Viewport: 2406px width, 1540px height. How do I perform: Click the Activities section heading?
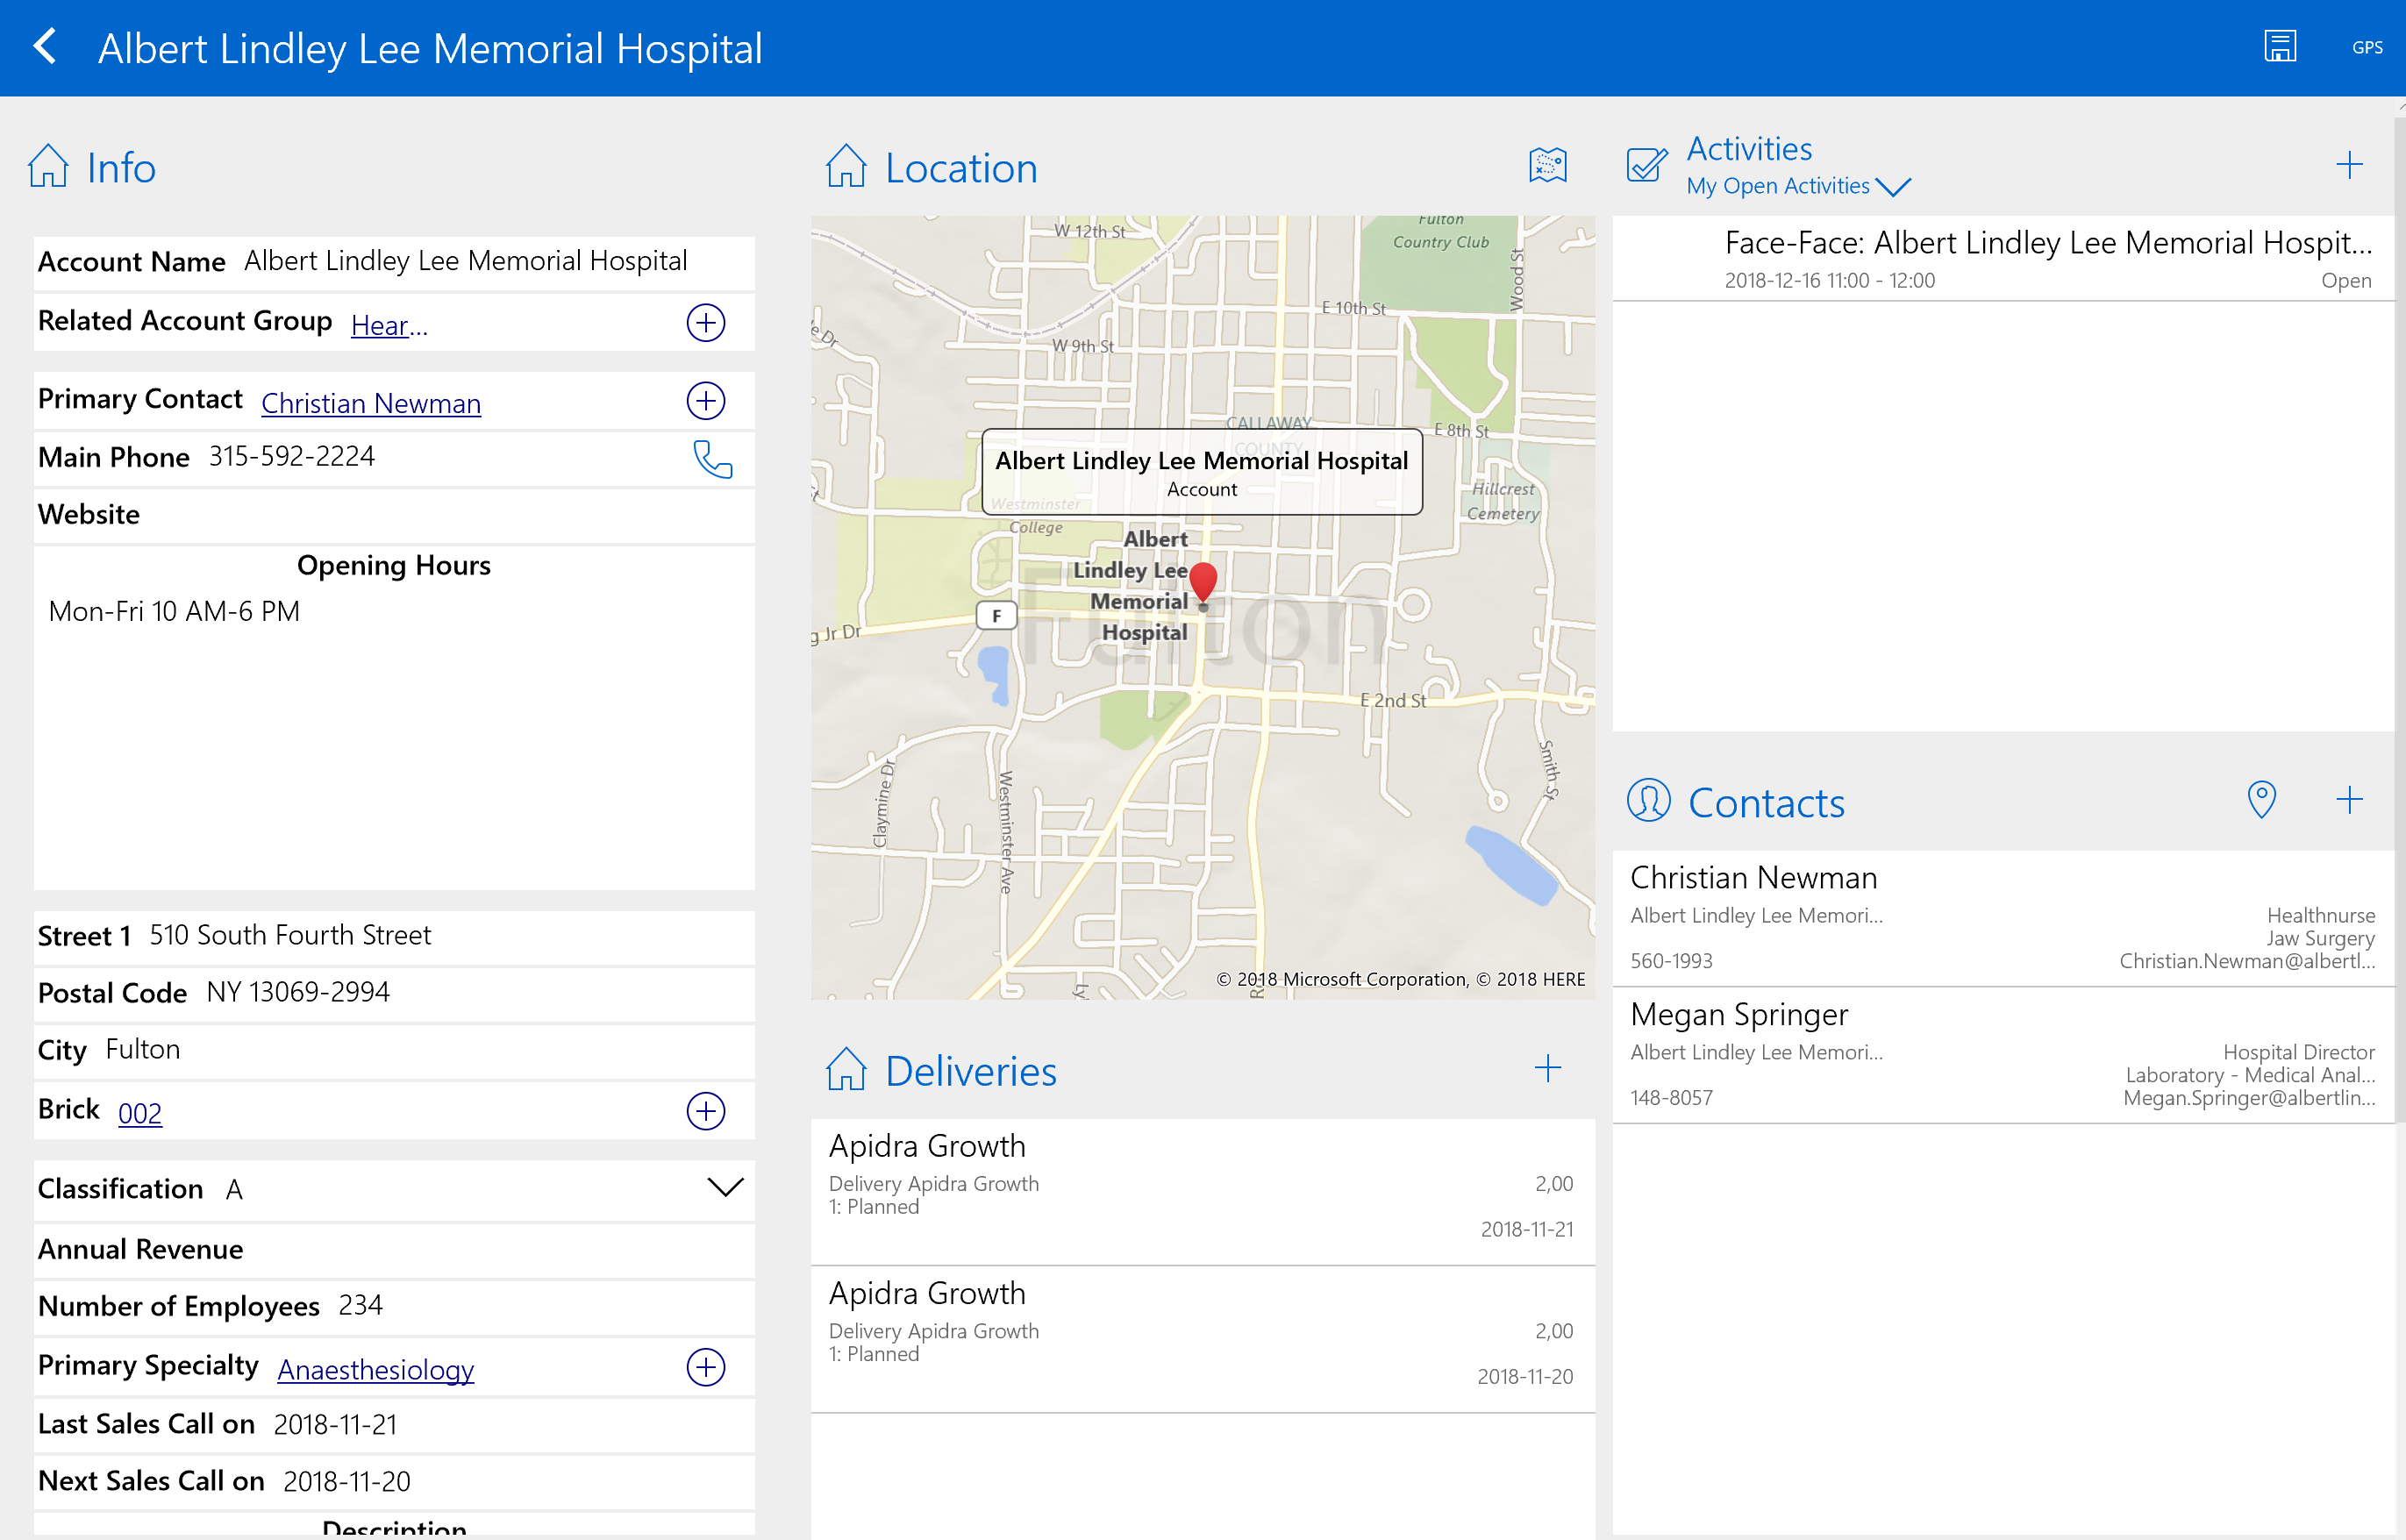(1749, 149)
